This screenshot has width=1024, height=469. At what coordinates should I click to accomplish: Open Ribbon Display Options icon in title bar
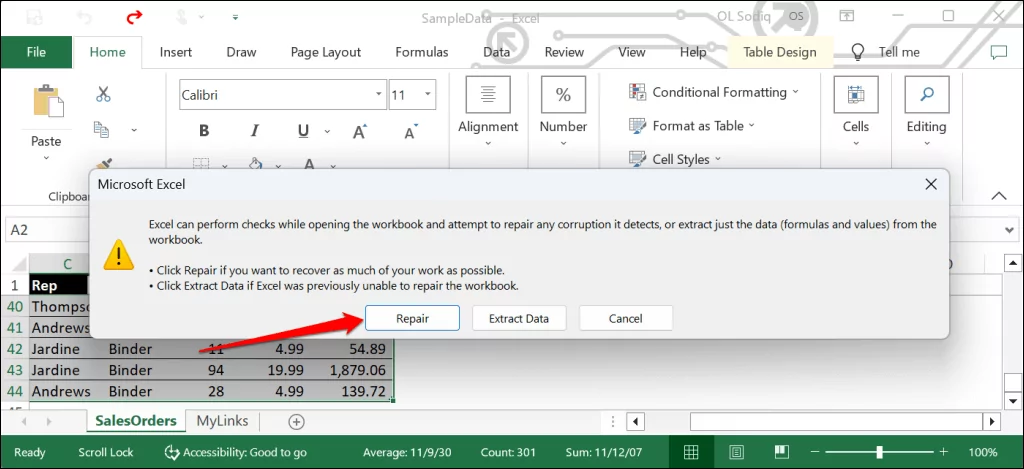coord(846,16)
